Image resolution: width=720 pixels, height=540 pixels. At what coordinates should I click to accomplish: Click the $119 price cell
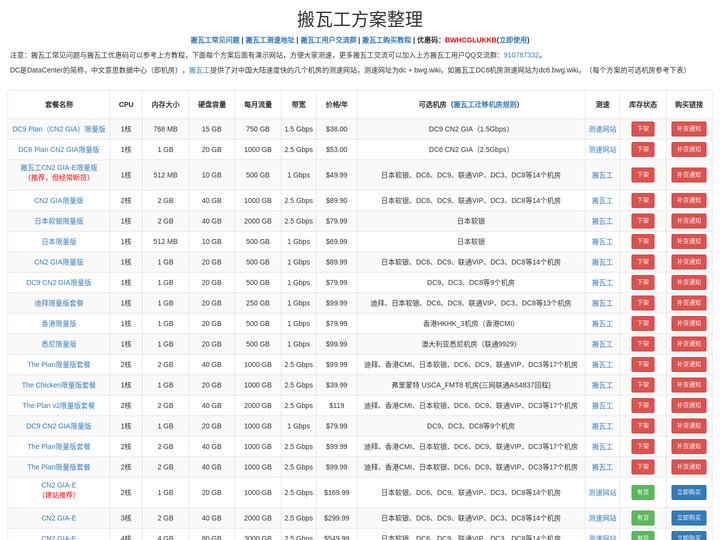click(337, 405)
